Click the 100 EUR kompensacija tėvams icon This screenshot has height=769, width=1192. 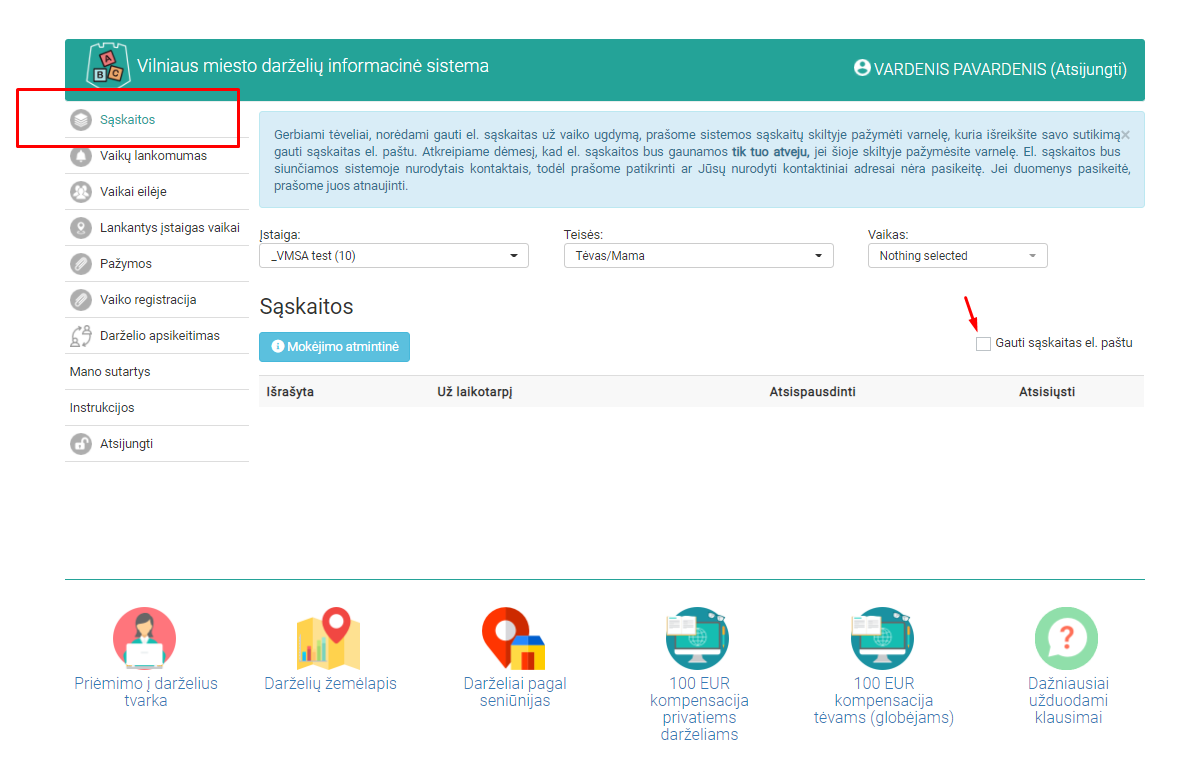(x=883, y=638)
